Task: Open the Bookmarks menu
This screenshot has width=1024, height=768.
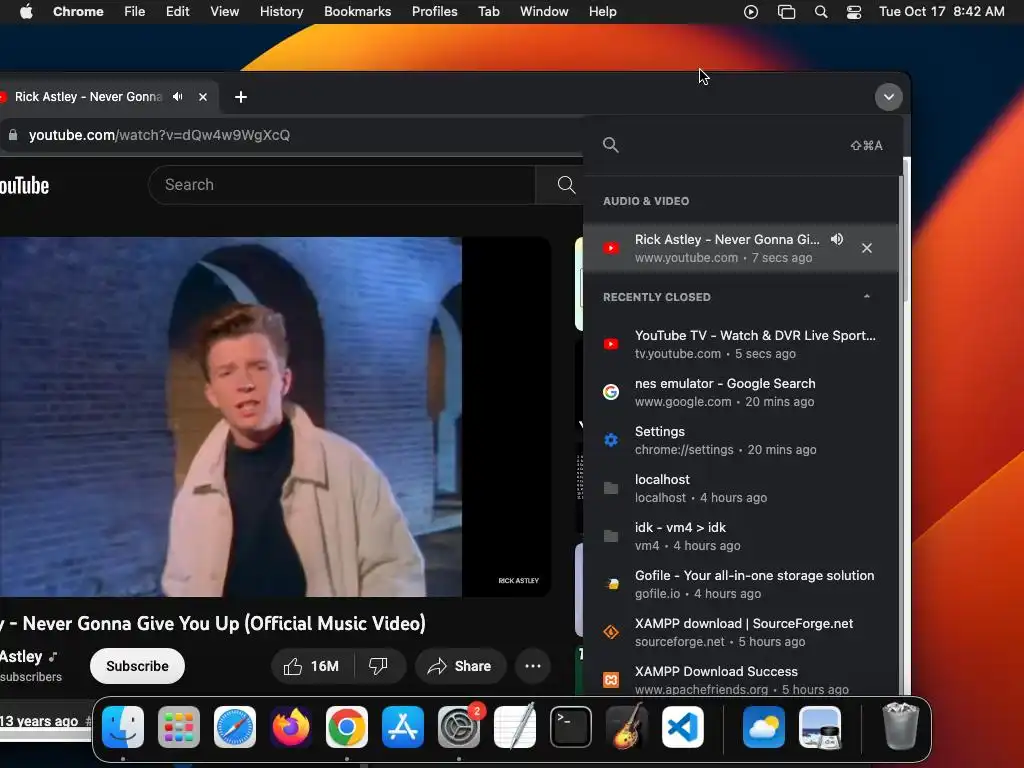Action: tap(357, 12)
